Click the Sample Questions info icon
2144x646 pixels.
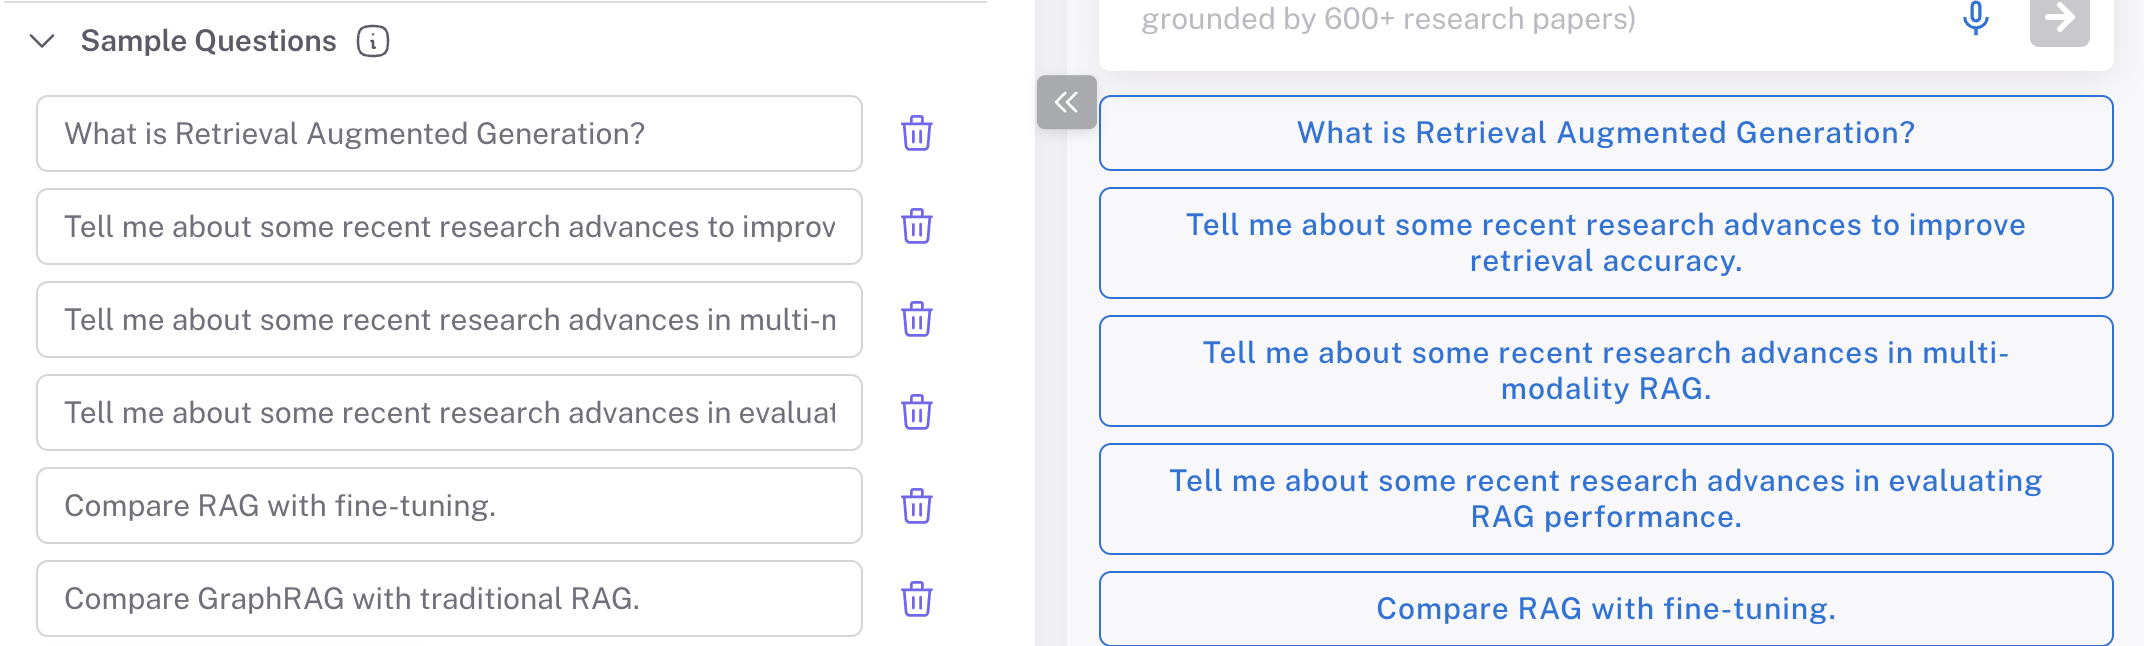point(373,41)
